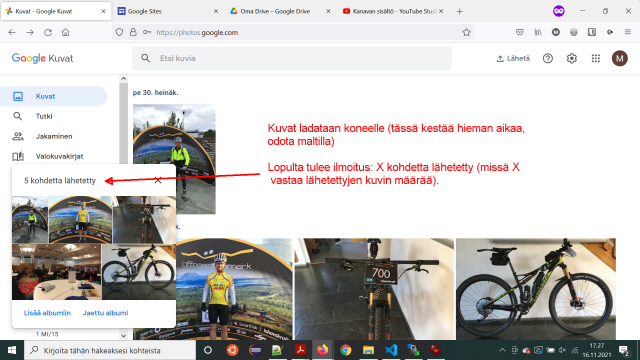Click Lisää albumiin link
Image resolution: width=640 pixels, height=360 pixels.
click(x=47, y=313)
